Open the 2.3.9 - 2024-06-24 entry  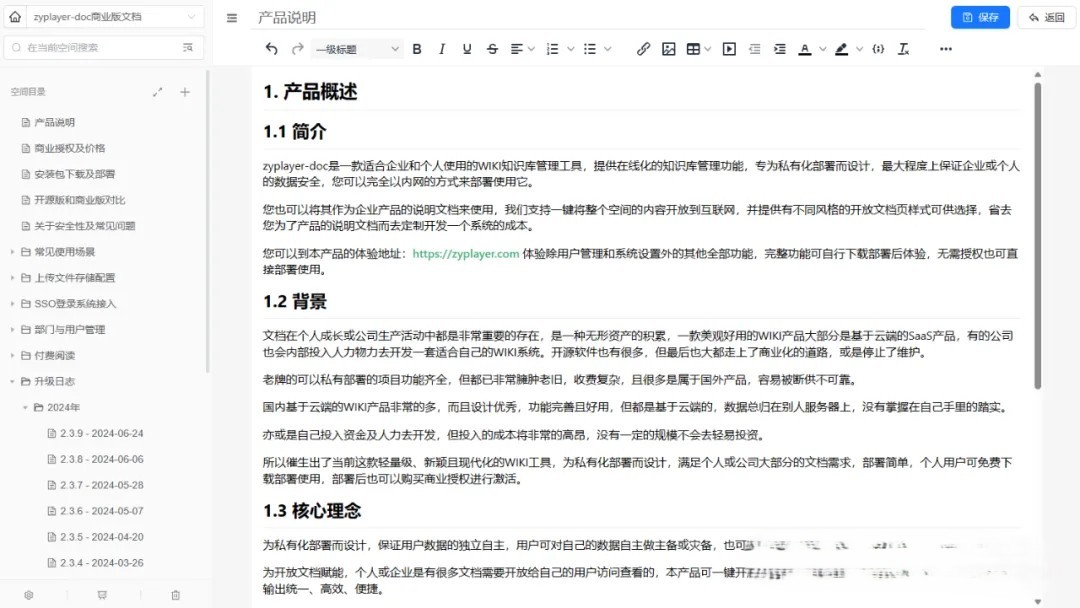pos(103,433)
